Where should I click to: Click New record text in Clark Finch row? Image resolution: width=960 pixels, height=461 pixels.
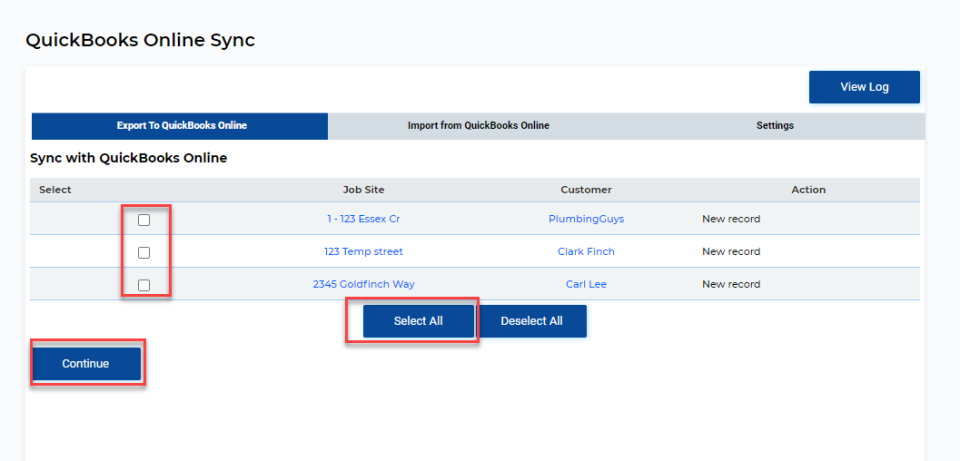click(x=731, y=252)
